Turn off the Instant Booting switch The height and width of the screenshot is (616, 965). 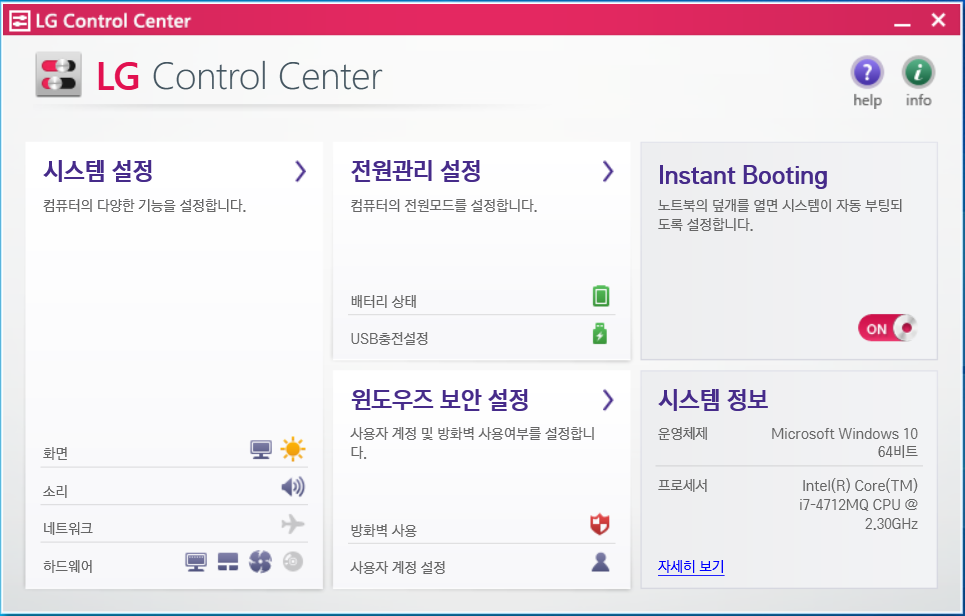click(887, 328)
